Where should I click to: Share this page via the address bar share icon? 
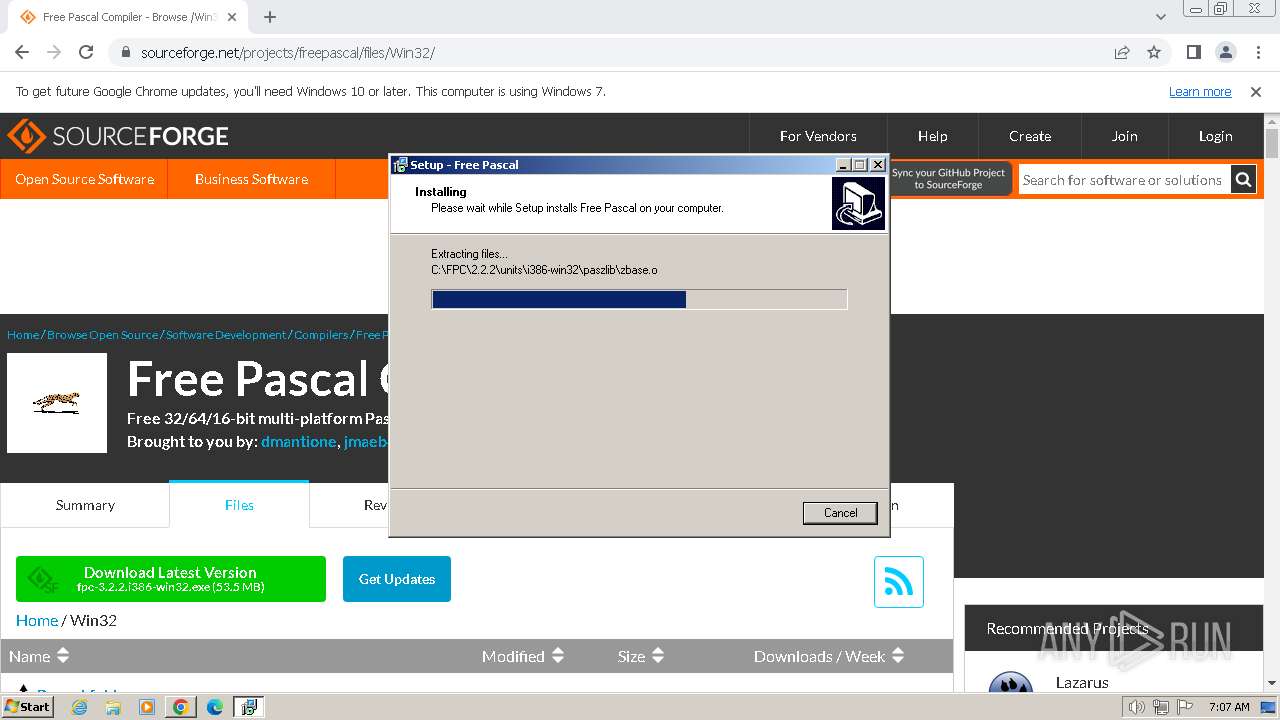click(x=1122, y=52)
